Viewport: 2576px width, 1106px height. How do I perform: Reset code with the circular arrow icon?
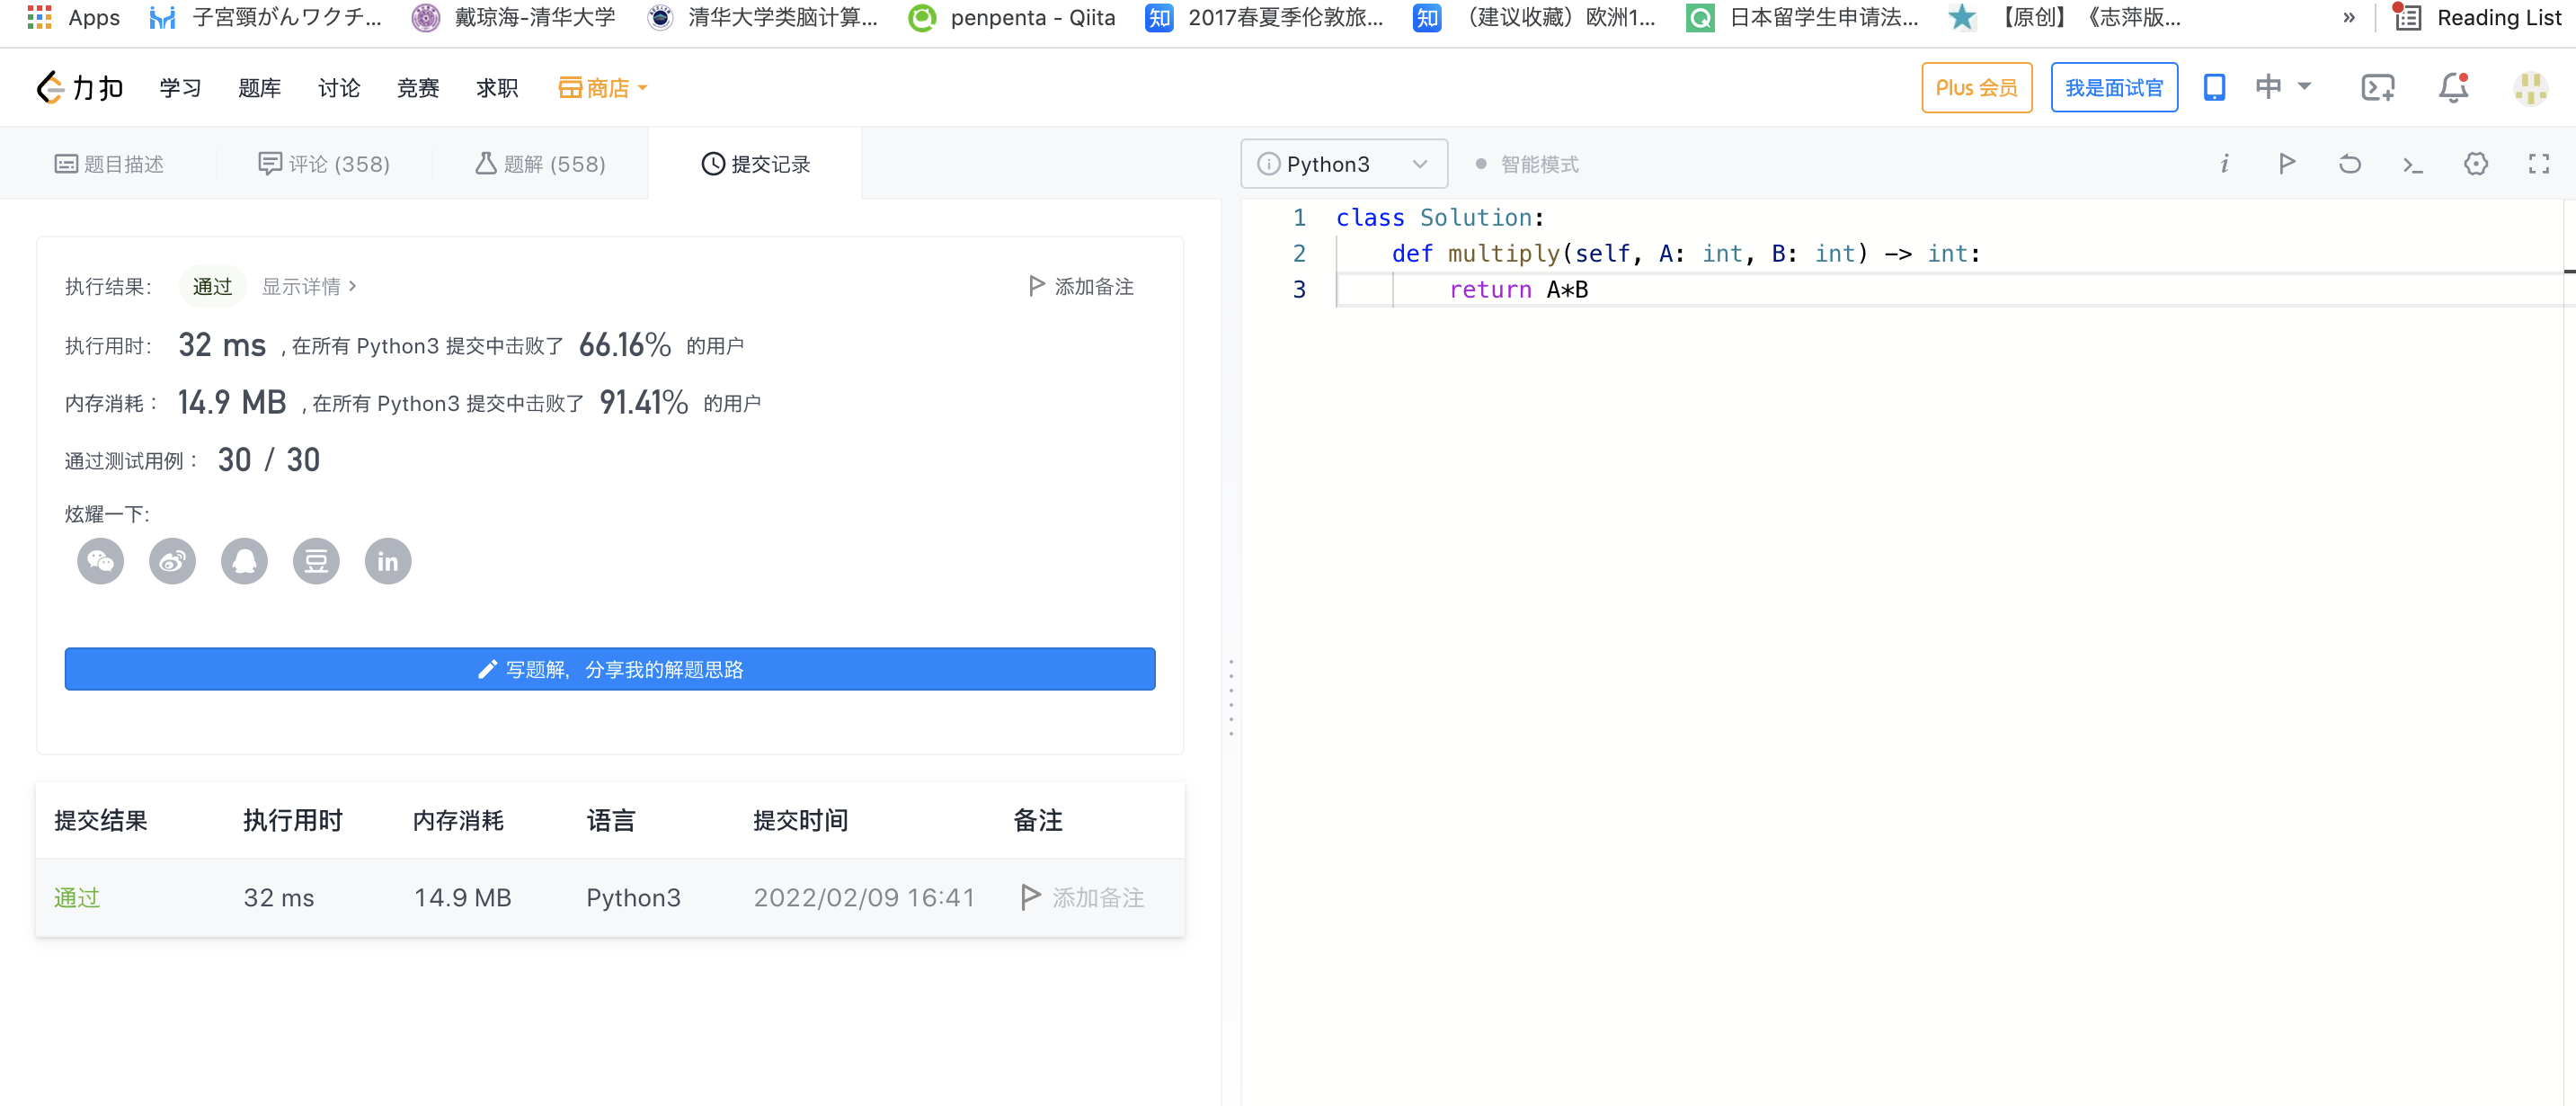[x=2350, y=164]
